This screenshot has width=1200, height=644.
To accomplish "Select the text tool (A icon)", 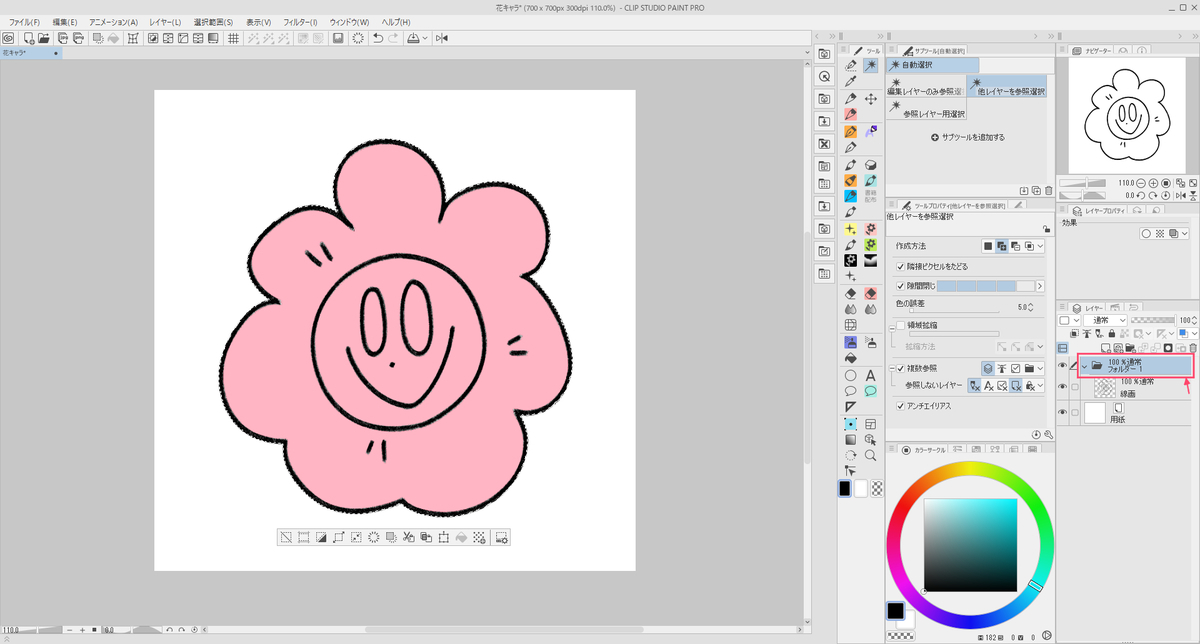I will point(871,376).
